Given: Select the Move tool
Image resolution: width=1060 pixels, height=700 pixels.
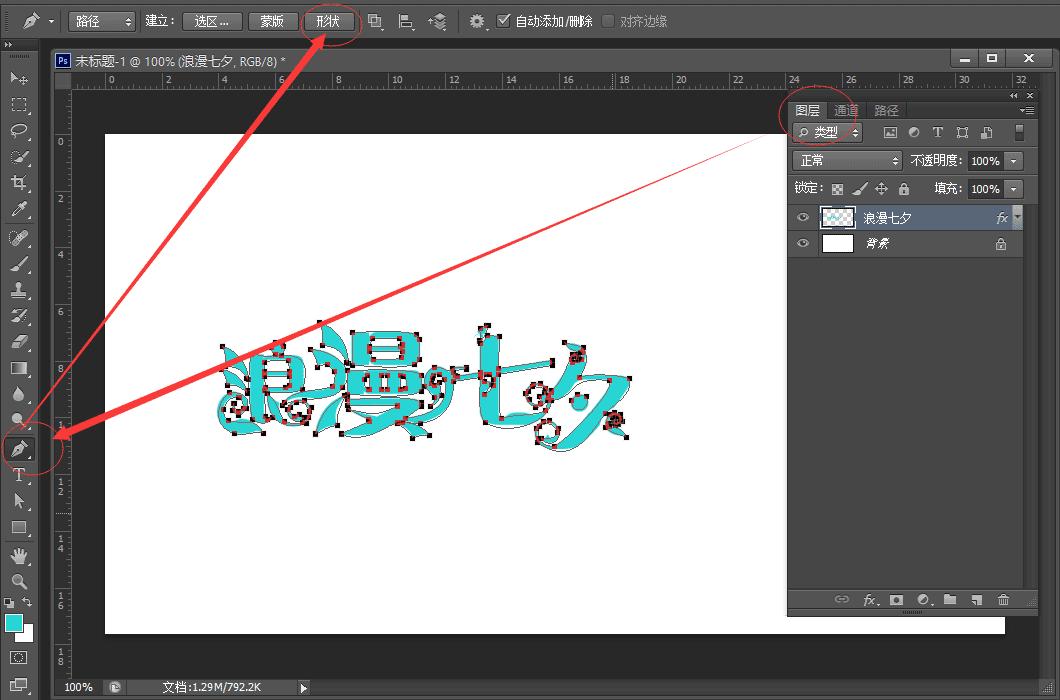Looking at the screenshot, I should tap(18, 78).
